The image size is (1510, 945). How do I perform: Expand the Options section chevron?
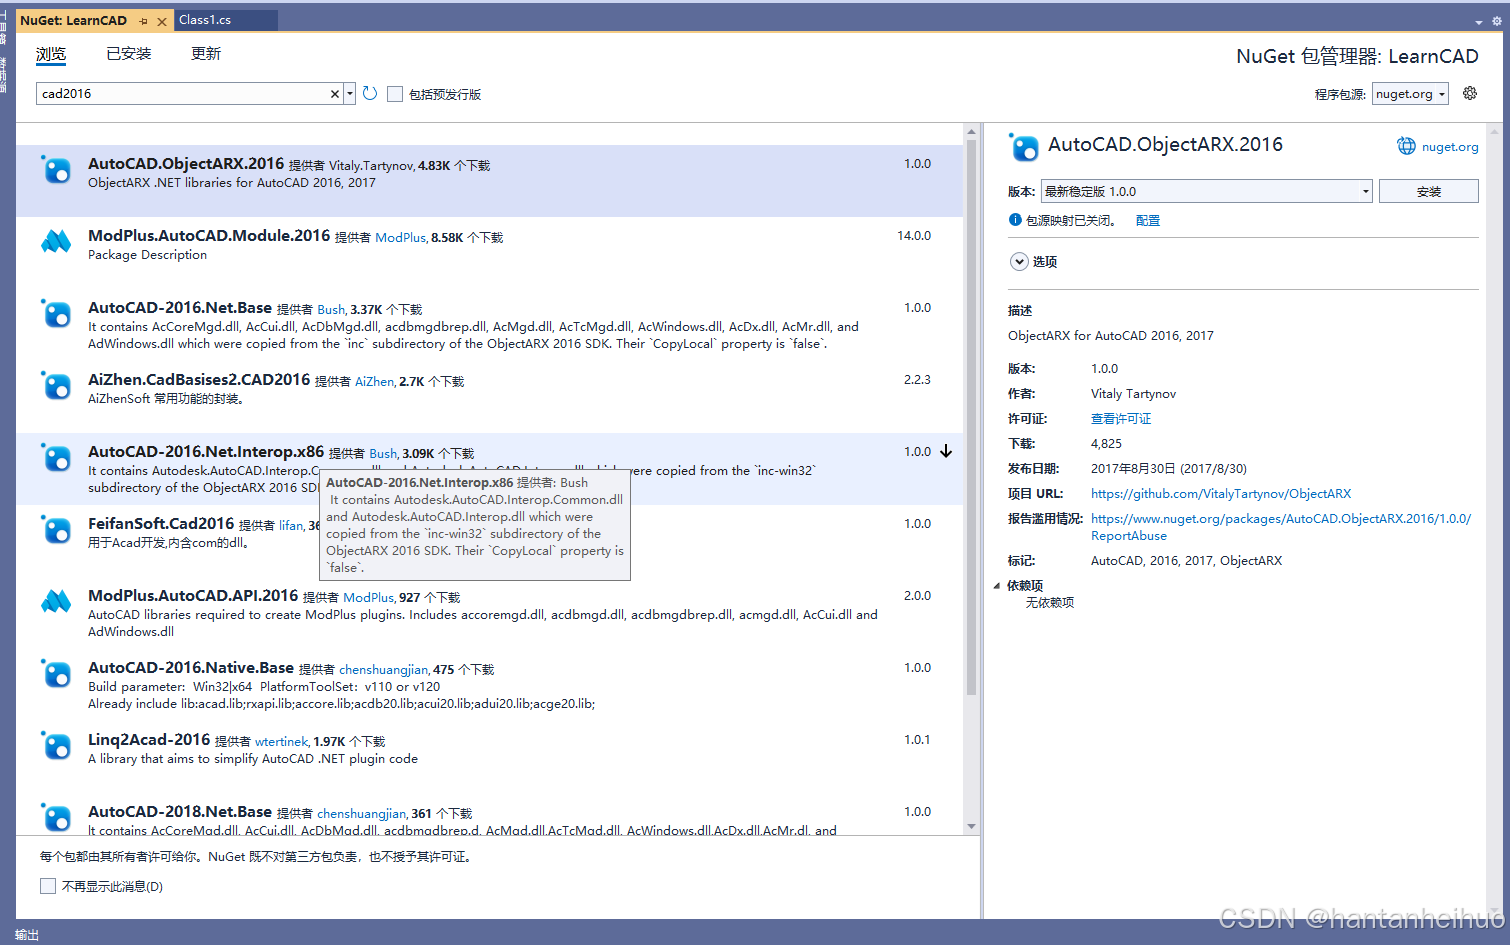(x=1019, y=262)
